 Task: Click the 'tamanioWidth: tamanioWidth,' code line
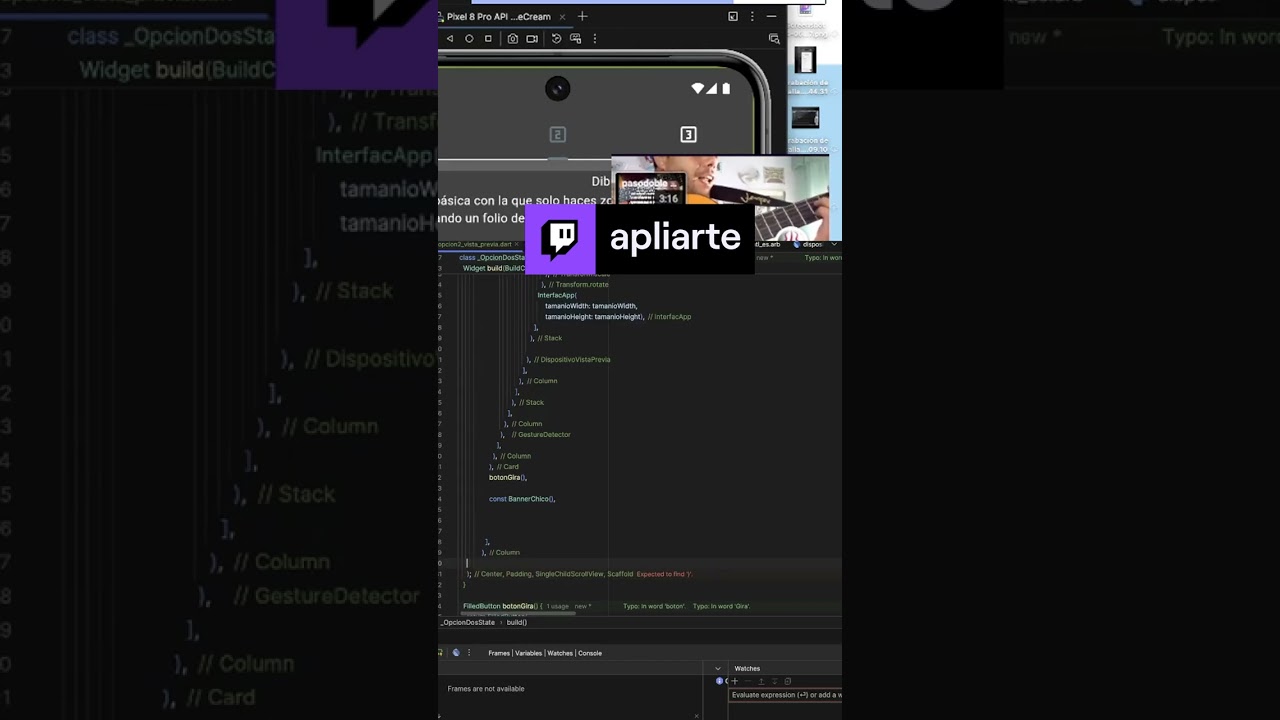tap(591, 306)
